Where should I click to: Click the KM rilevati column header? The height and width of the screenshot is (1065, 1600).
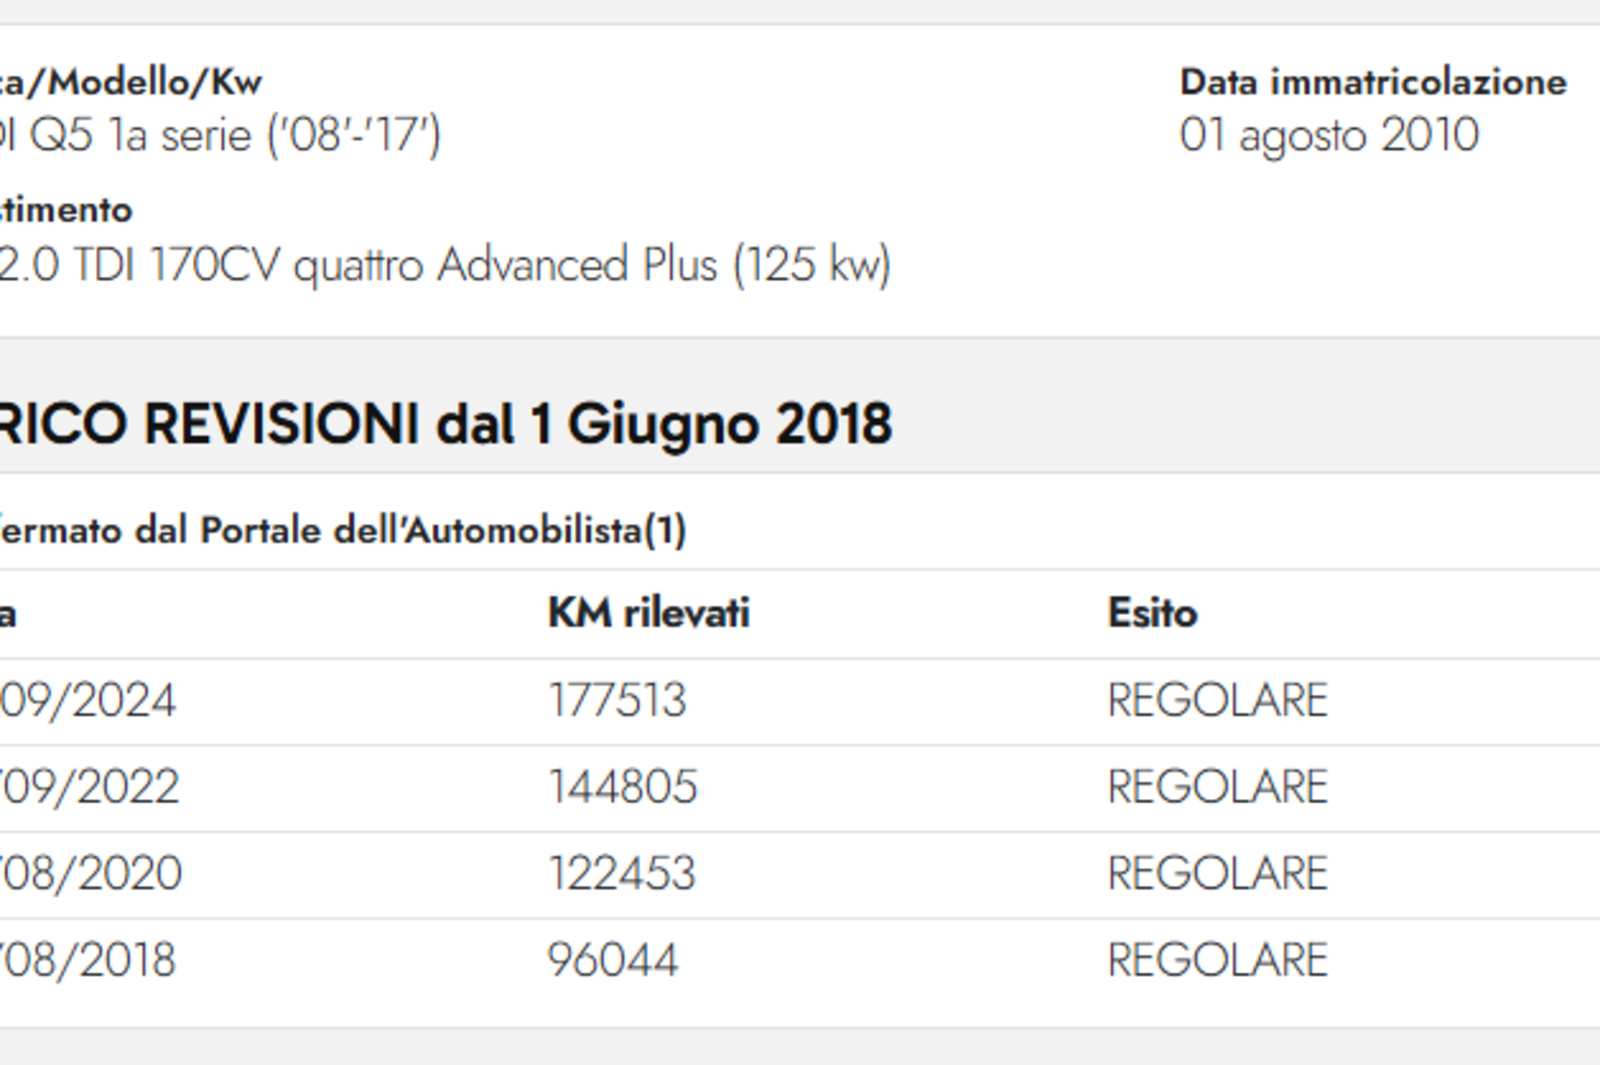pyautogui.click(x=648, y=613)
